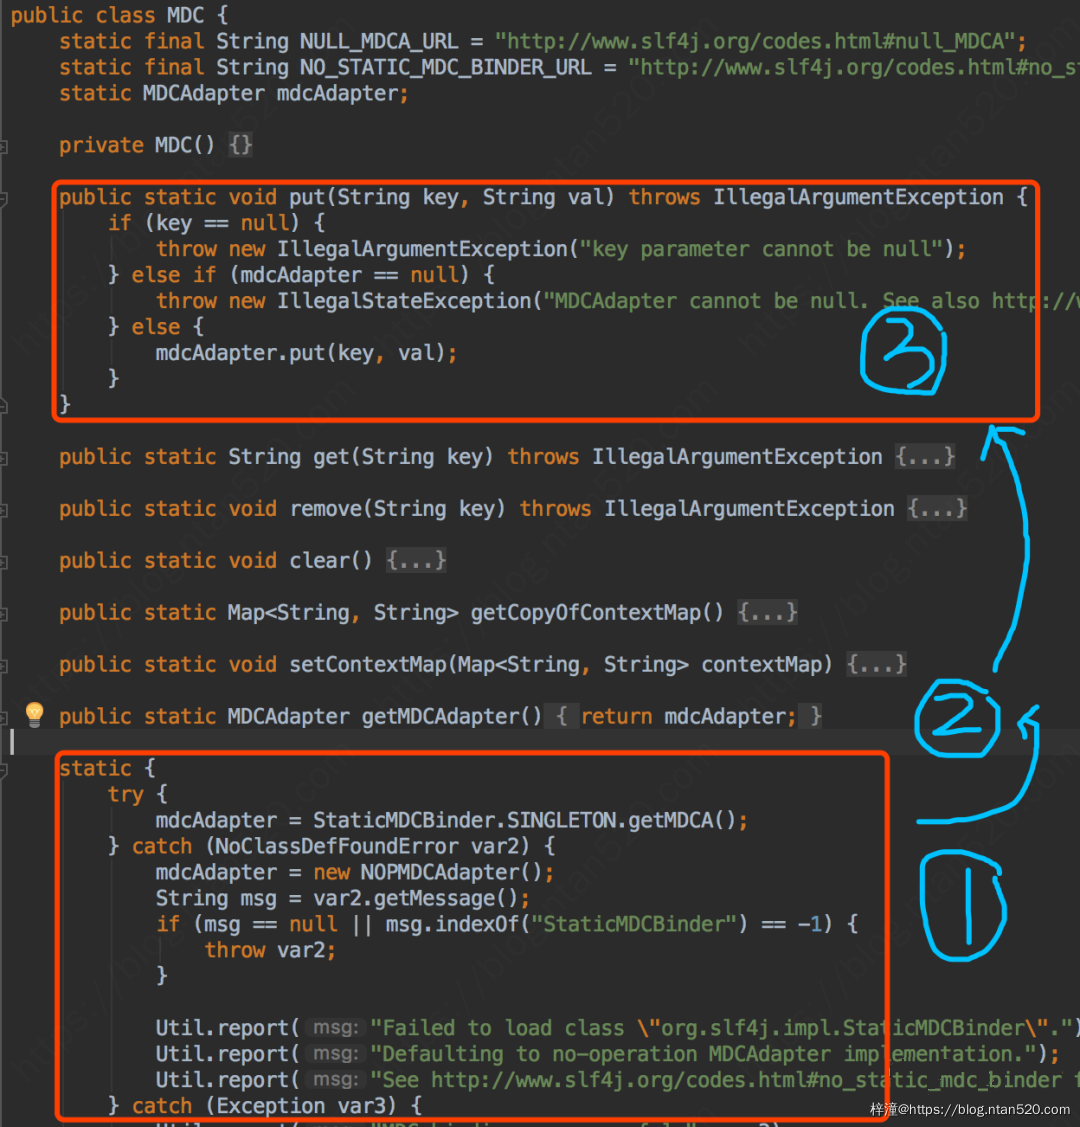Click the static keyword of the initializer block

coord(96,768)
